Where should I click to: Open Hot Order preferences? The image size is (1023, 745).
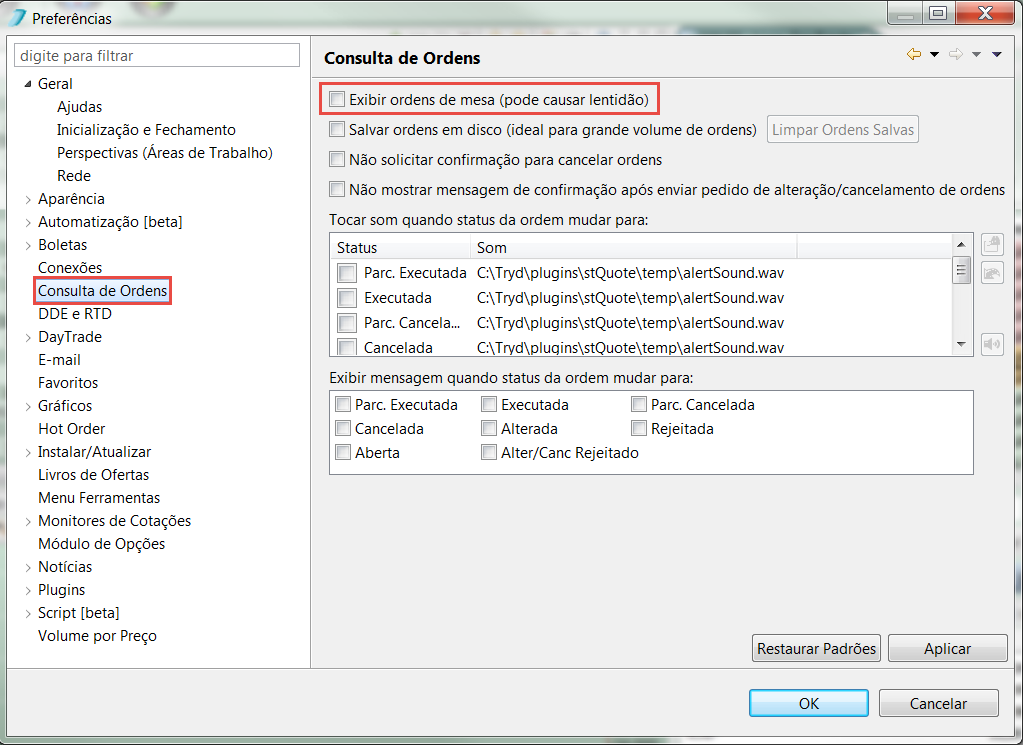pos(72,429)
